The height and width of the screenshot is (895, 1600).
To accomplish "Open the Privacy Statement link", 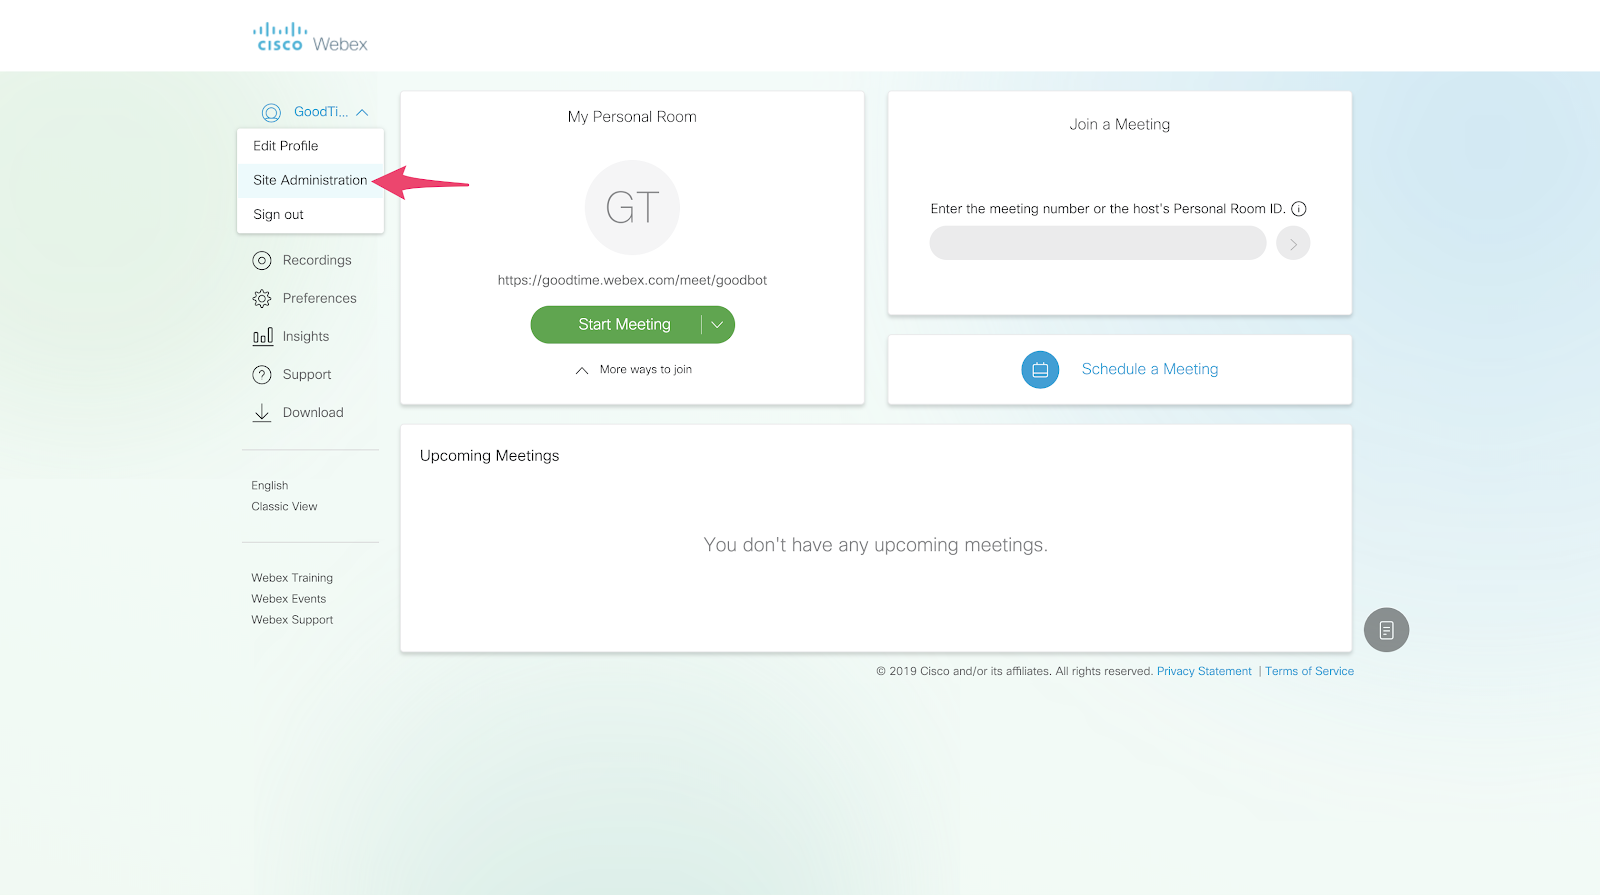I will point(1204,671).
